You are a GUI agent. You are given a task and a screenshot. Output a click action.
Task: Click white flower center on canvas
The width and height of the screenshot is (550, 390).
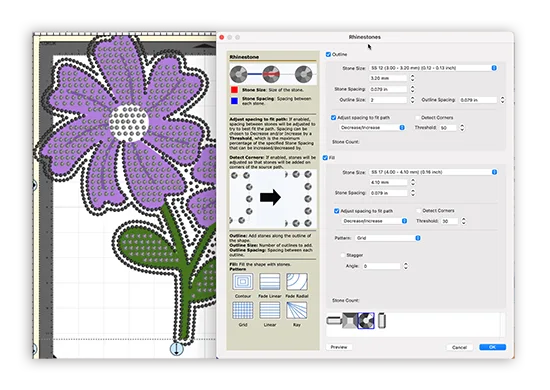[x=129, y=123]
